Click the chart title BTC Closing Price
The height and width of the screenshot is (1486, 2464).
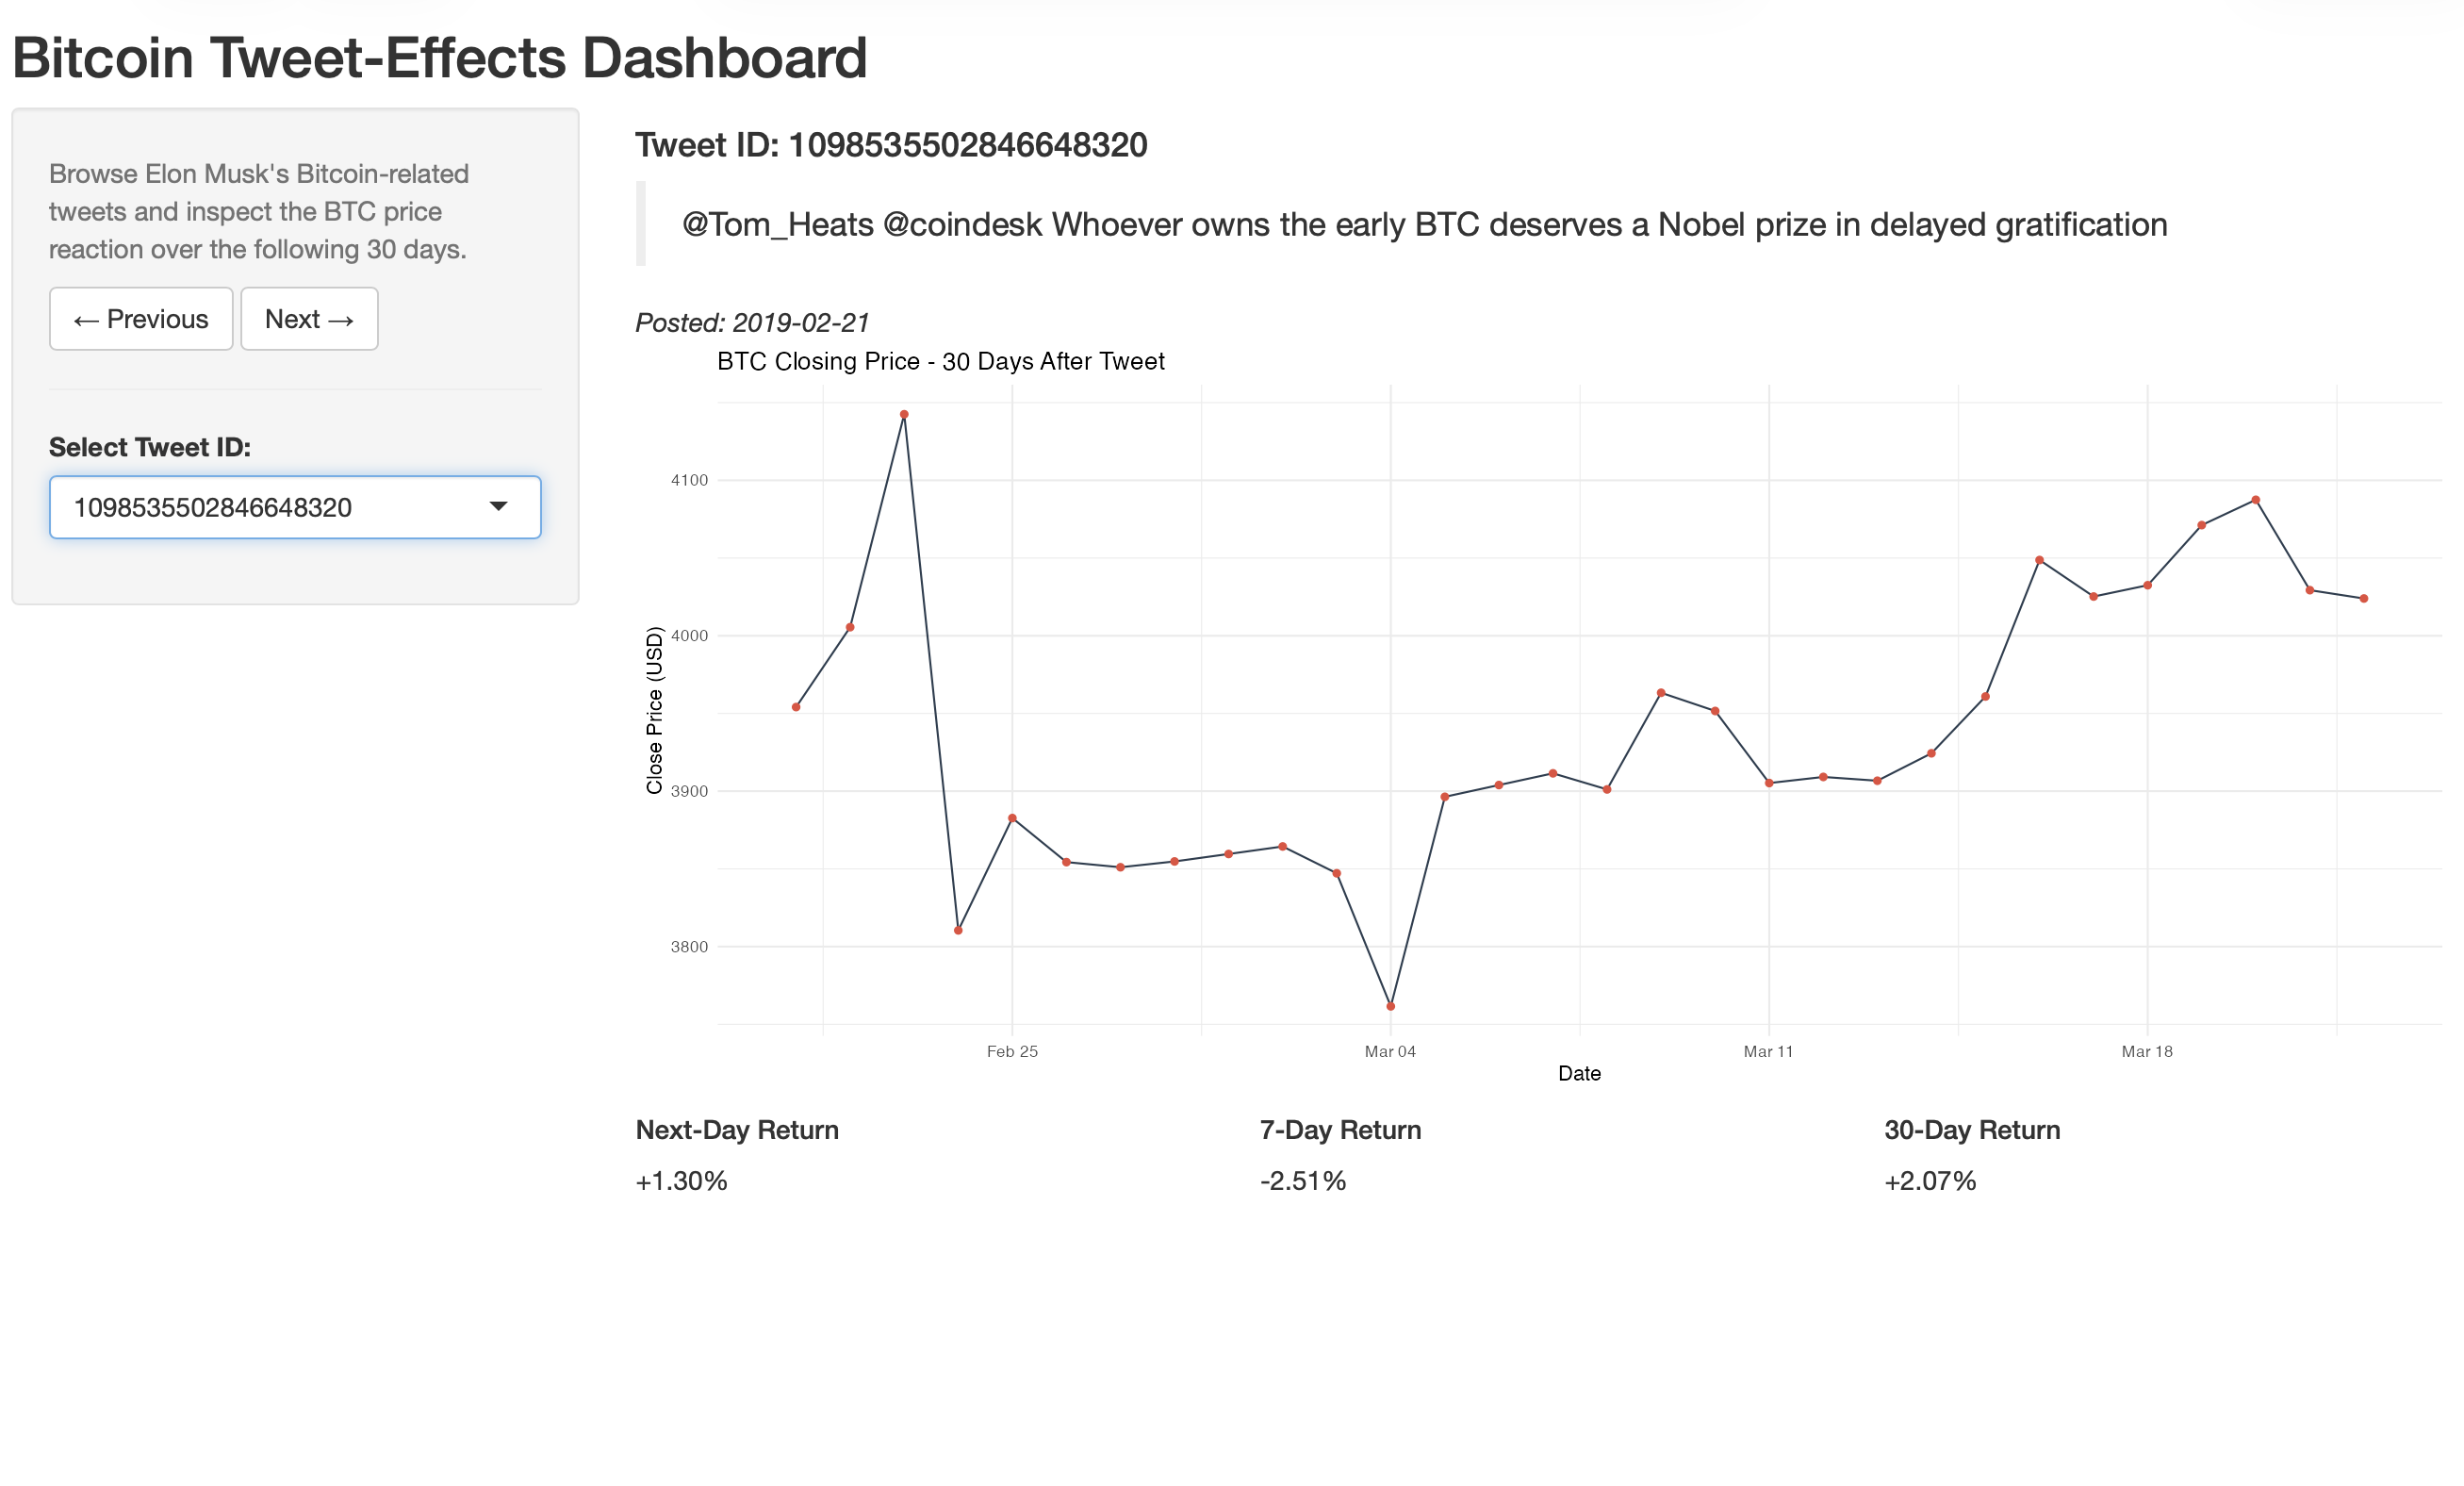click(x=940, y=361)
